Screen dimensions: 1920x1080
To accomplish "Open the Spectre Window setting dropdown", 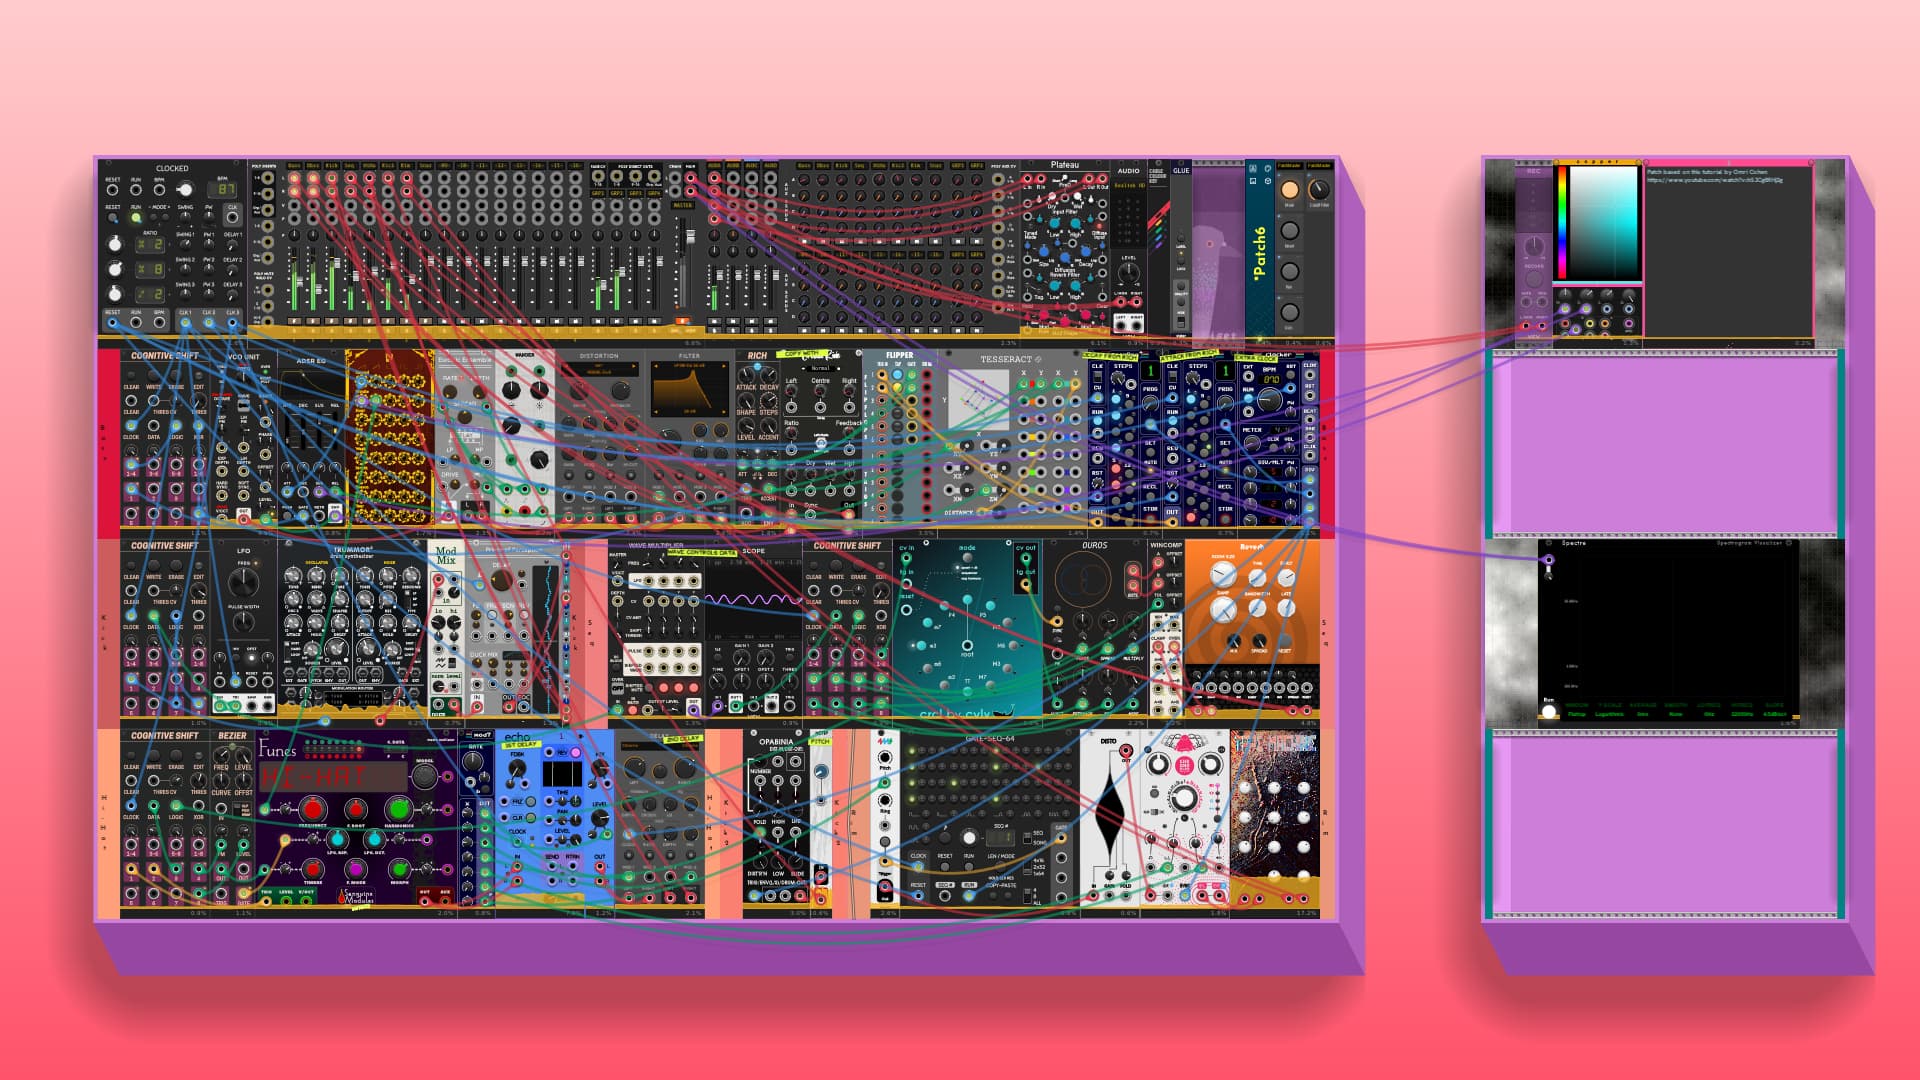I will coord(1577,714).
